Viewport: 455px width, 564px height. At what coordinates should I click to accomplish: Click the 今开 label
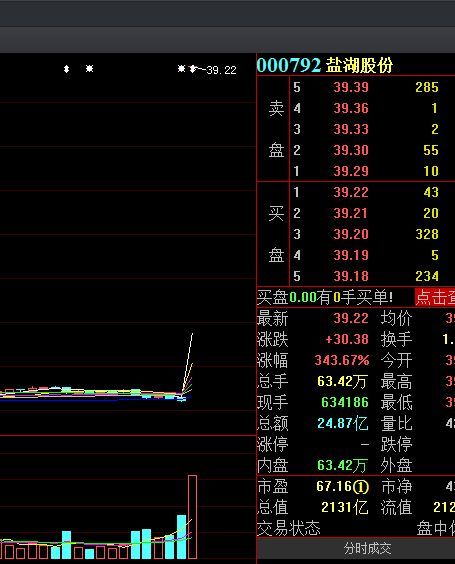(x=396, y=360)
